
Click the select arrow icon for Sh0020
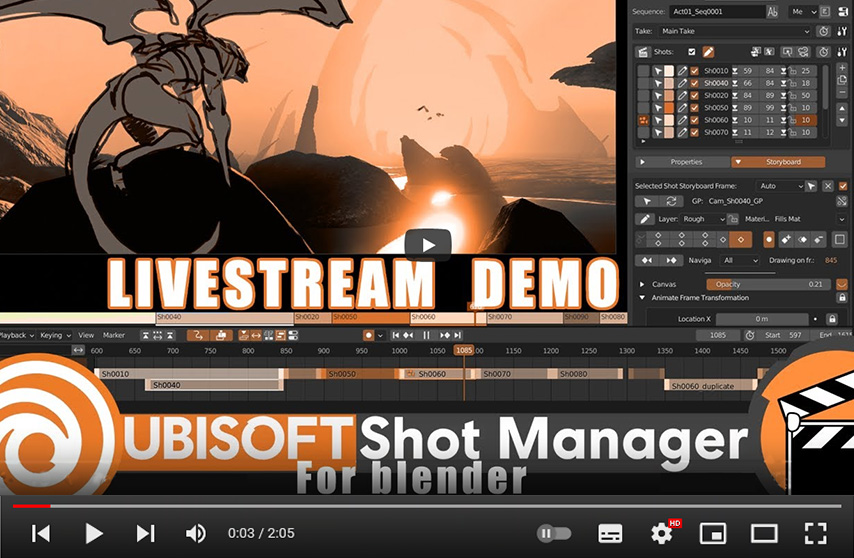click(658, 95)
